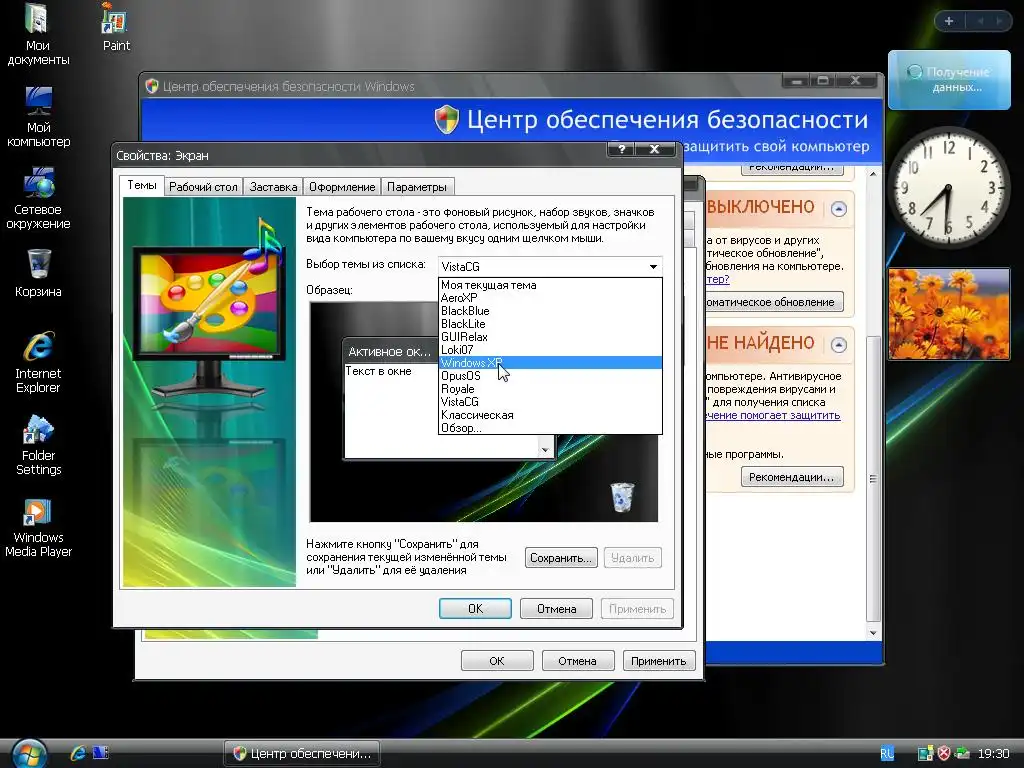Choose Моя текущая тема from list
1024x768 pixels.
(550, 285)
